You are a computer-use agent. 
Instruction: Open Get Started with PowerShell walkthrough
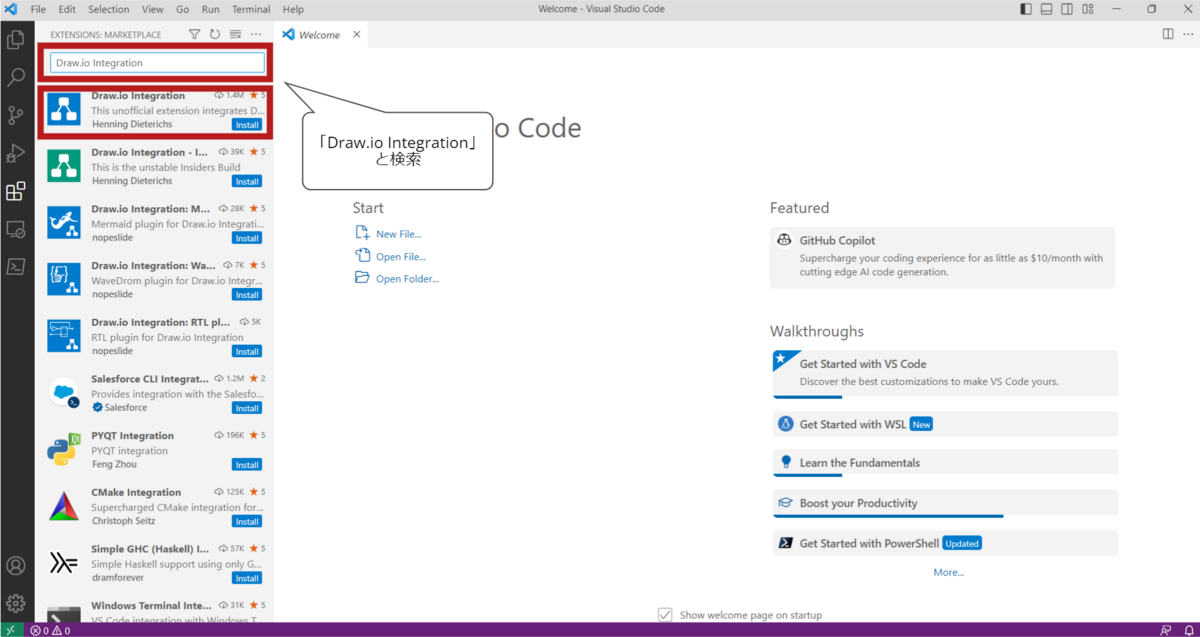(x=945, y=543)
